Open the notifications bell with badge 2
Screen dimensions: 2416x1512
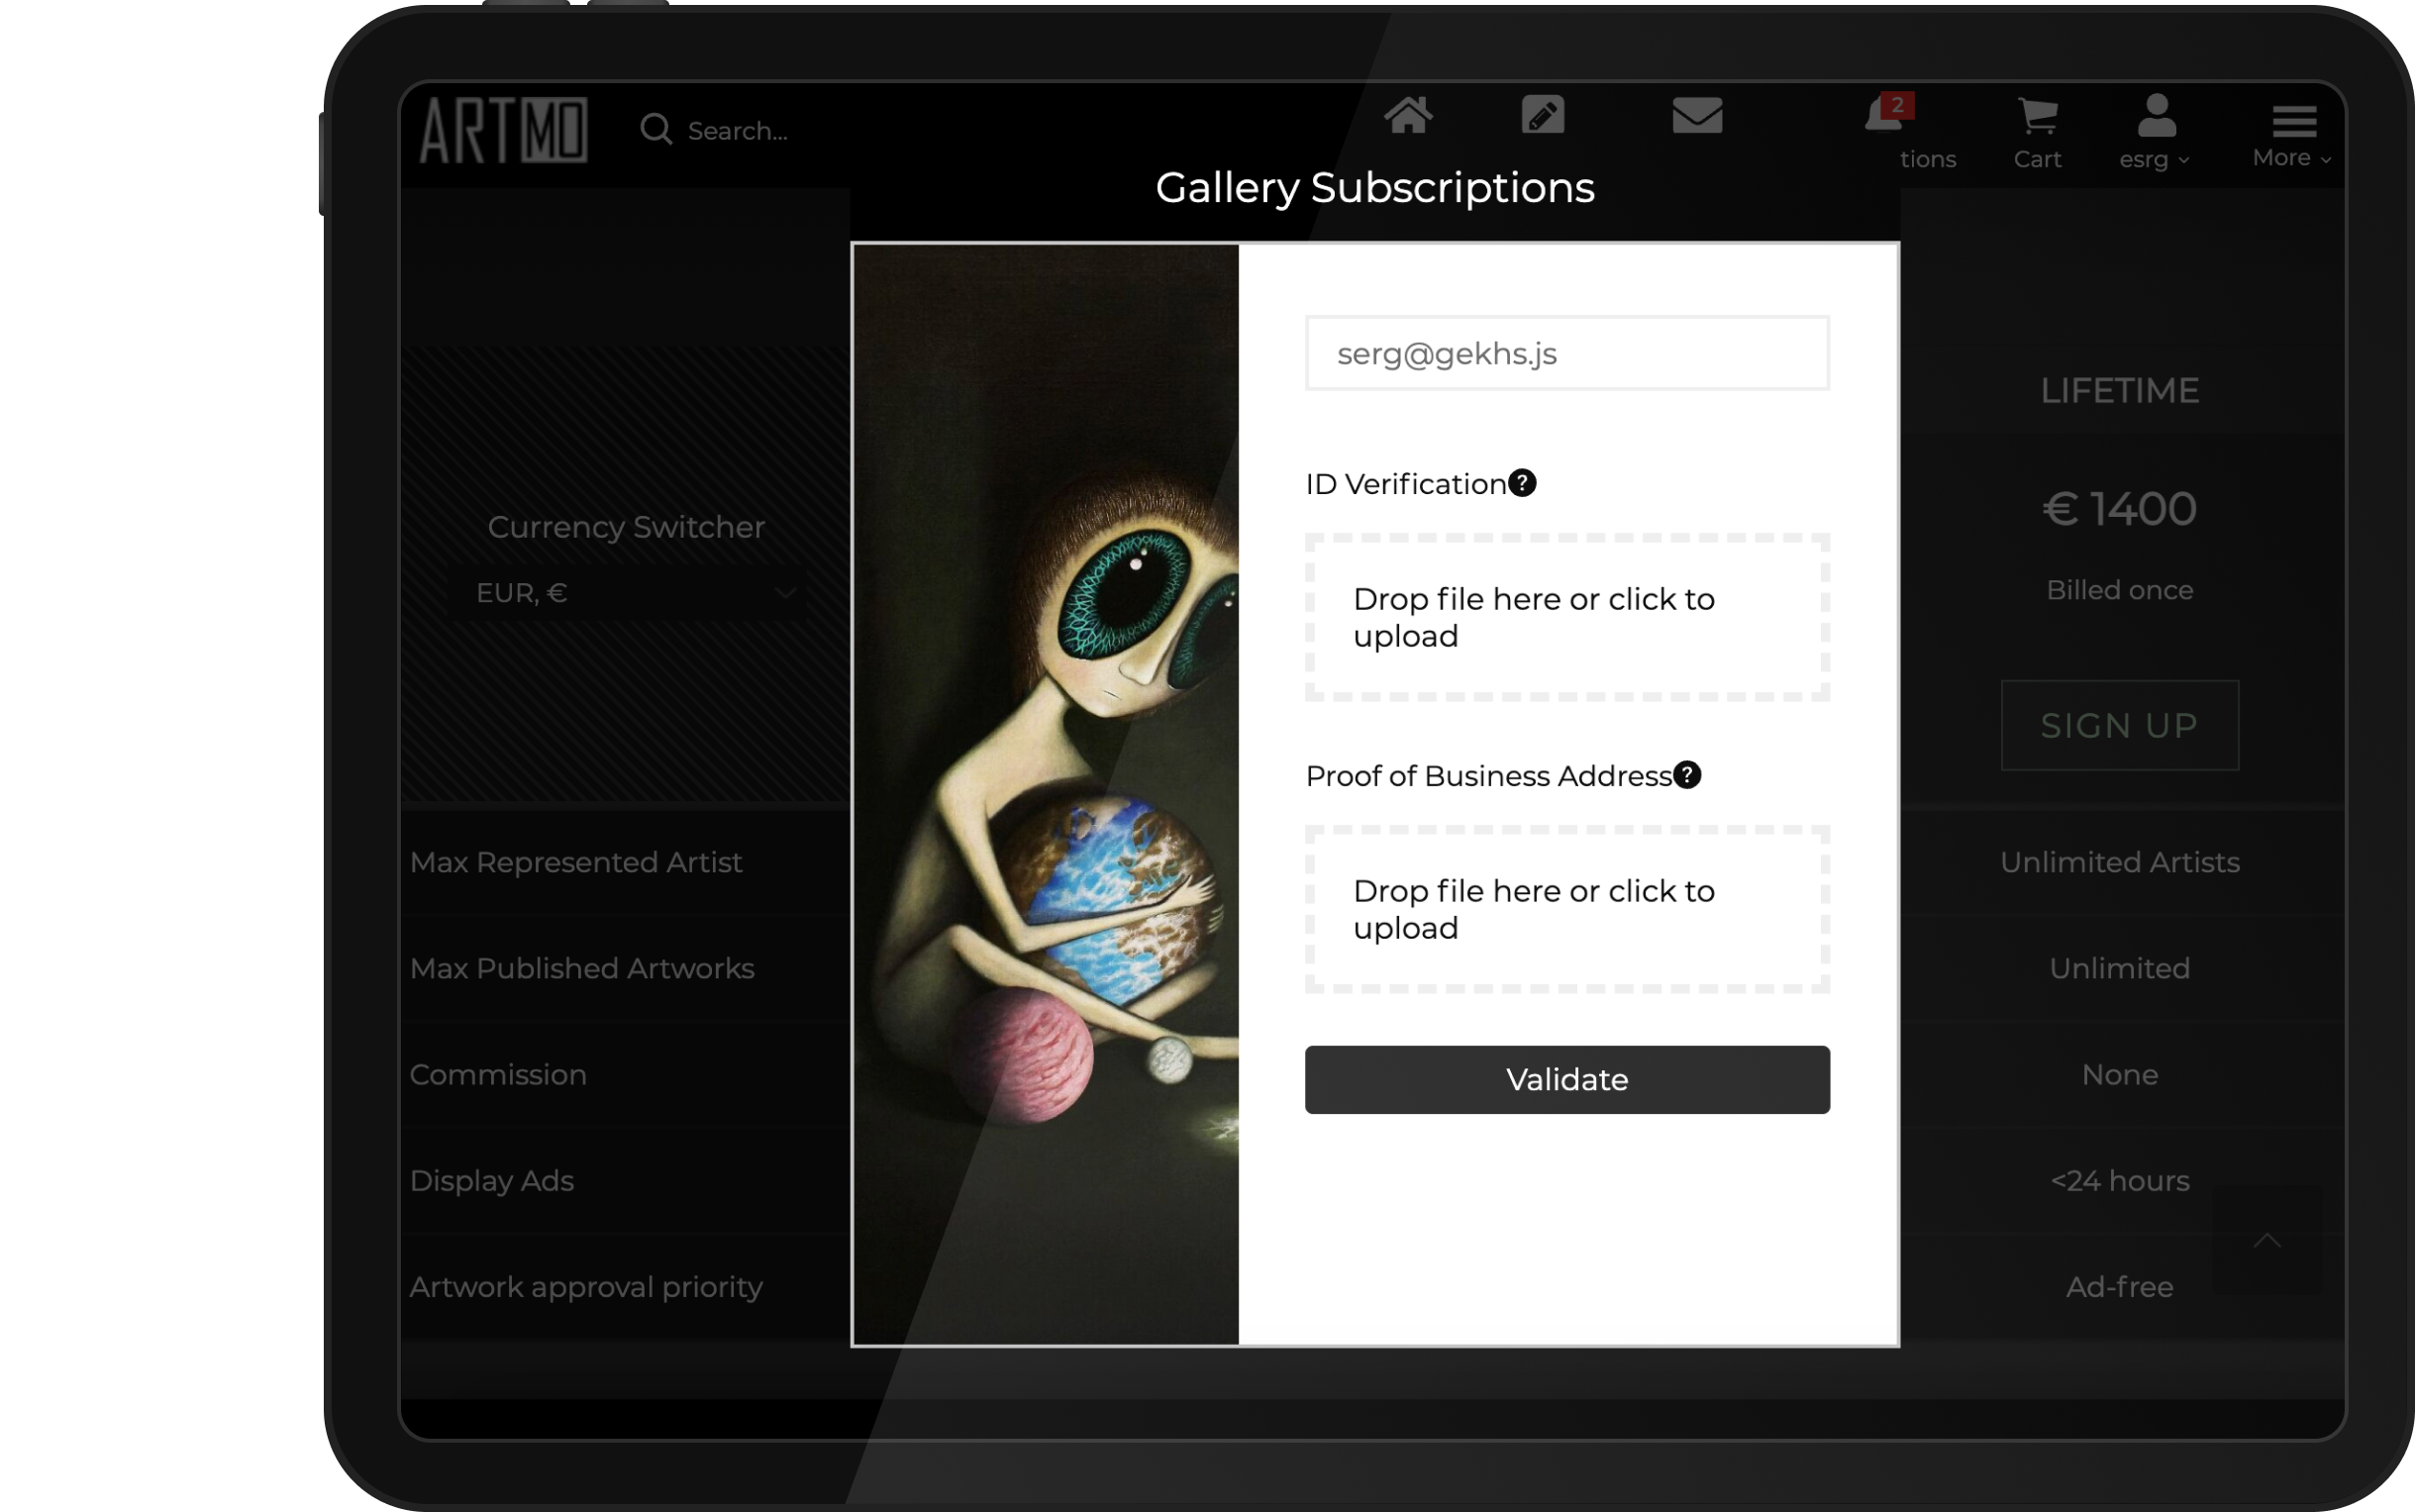click(1888, 113)
